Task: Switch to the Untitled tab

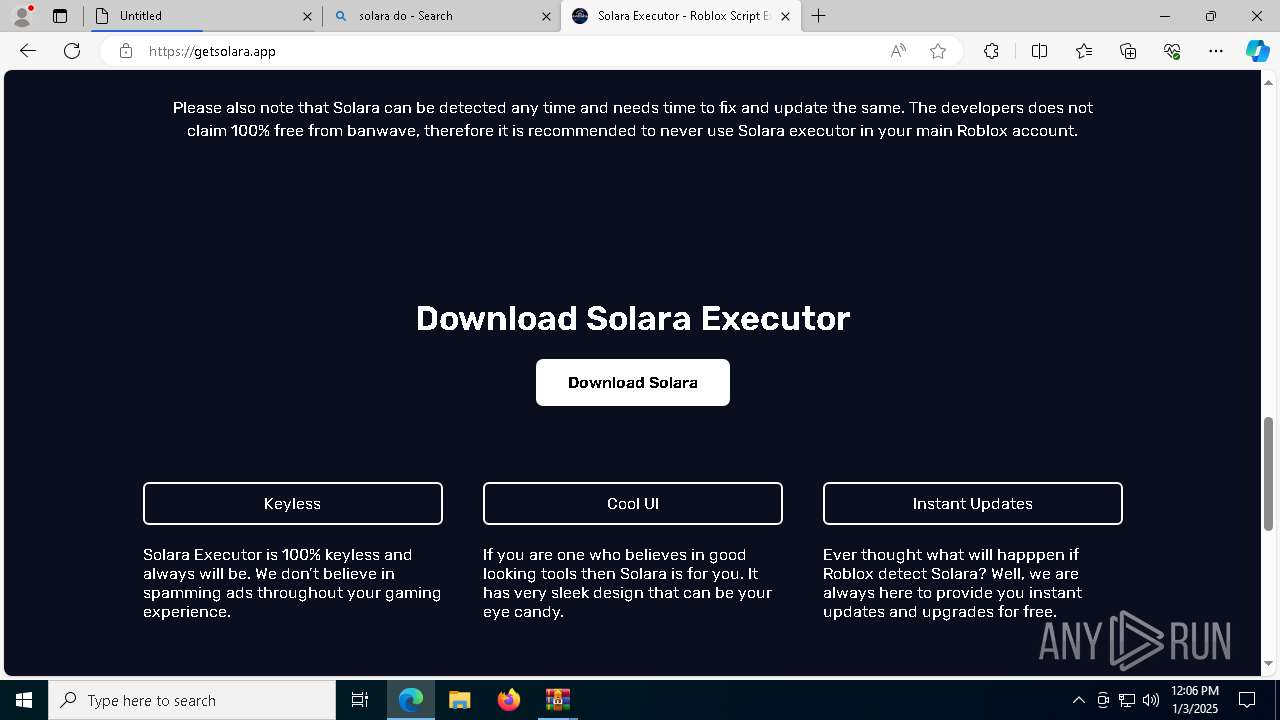Action: pos(200,16)
